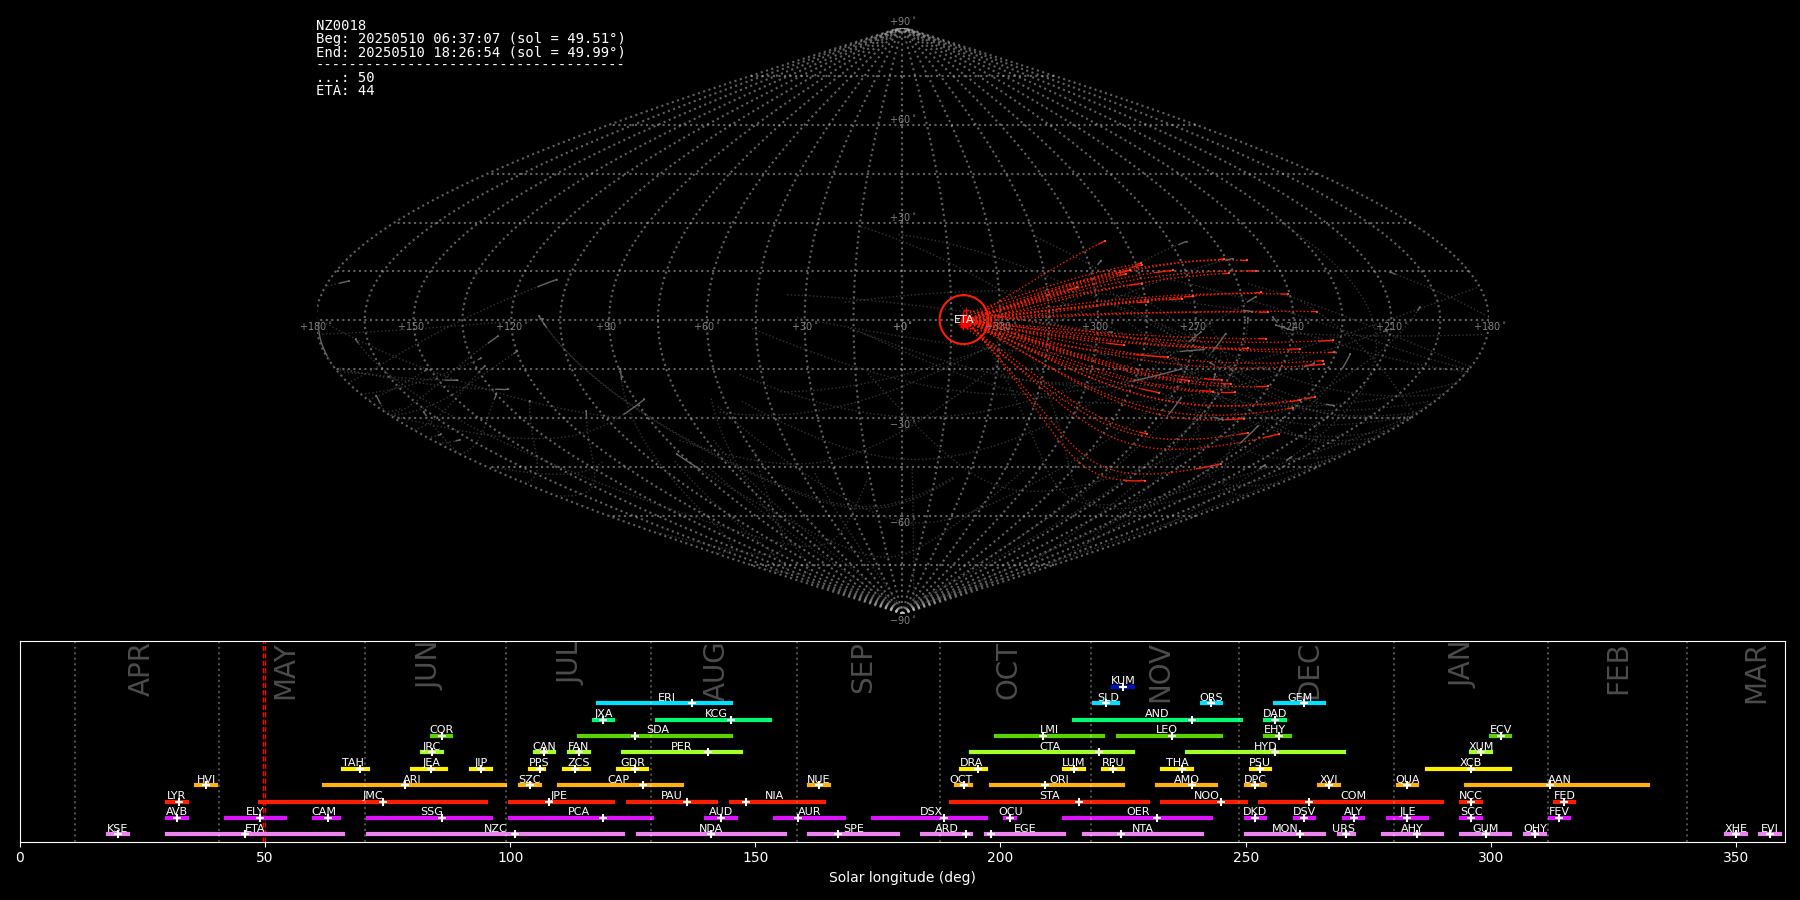The height and width of the screenshot is (900, 1800).
Task: Click the GEM shower label
Action: pos(1300,698)
